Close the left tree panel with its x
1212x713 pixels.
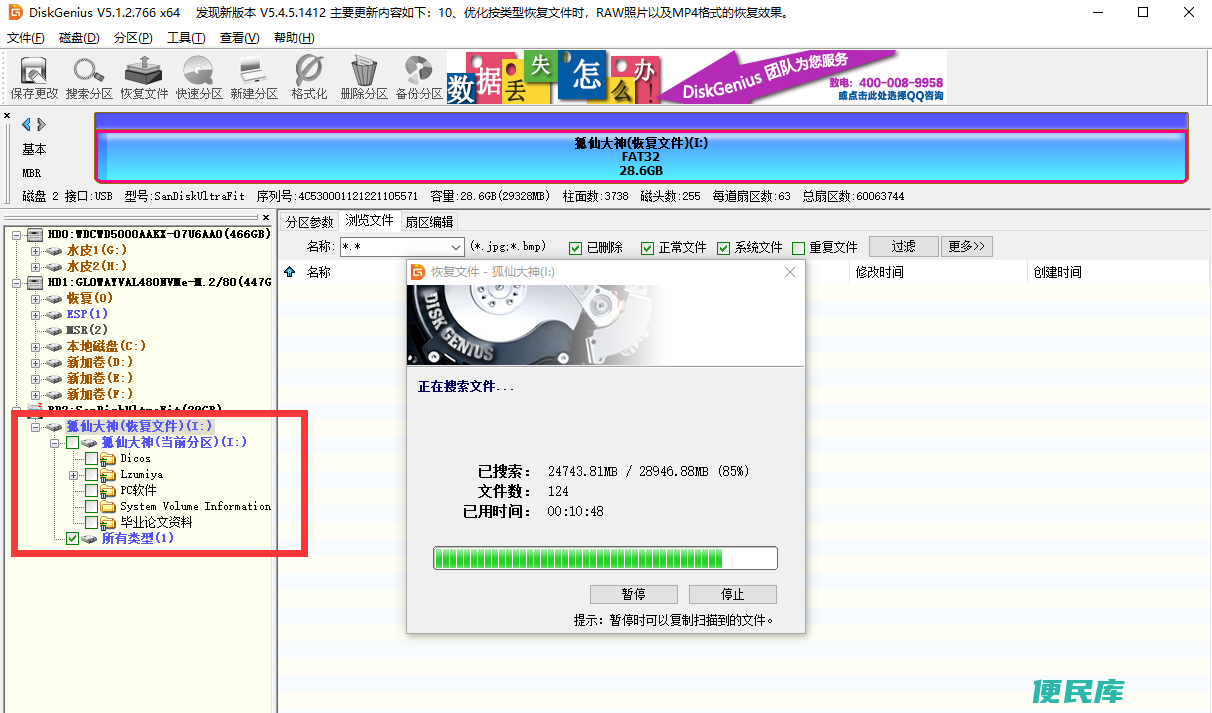point(265,217)
